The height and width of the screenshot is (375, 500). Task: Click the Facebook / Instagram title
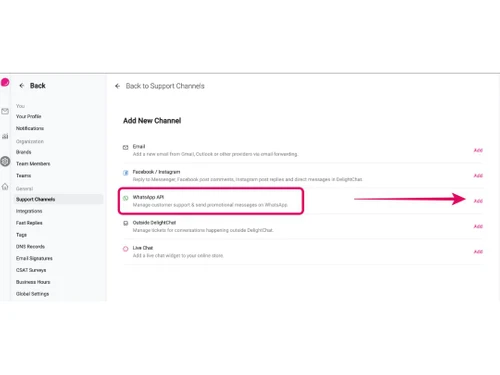click(x=156, y=172)
